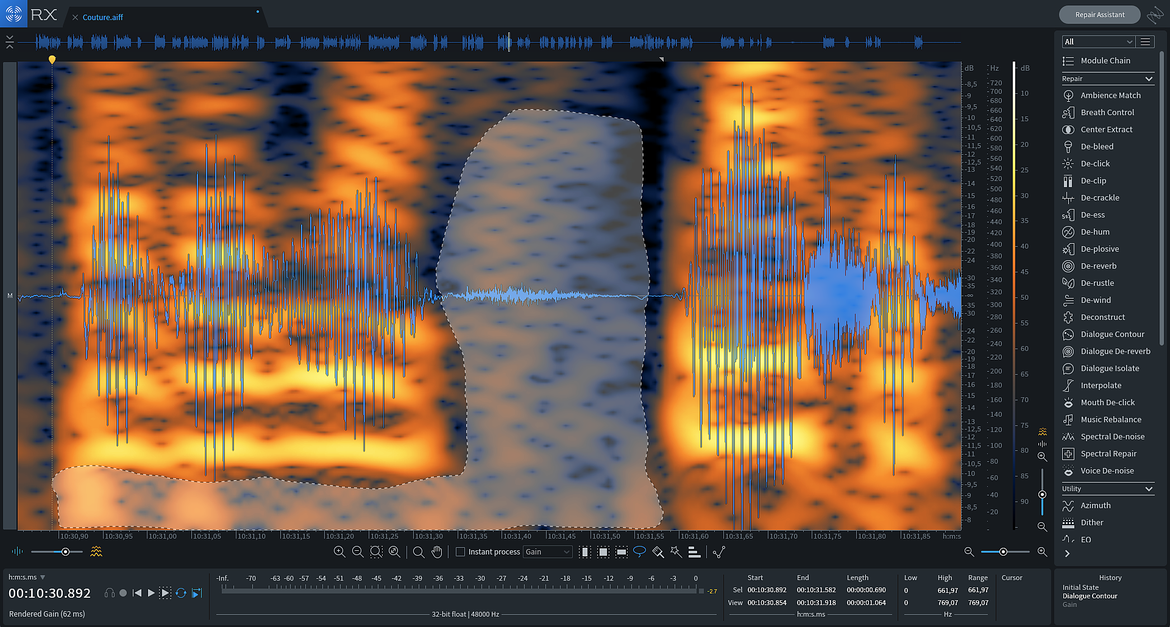Image resolution: width=1170 pixels, height=627 pixels.
Task: Toggle the record button
Action: click(x=123, y=593)
